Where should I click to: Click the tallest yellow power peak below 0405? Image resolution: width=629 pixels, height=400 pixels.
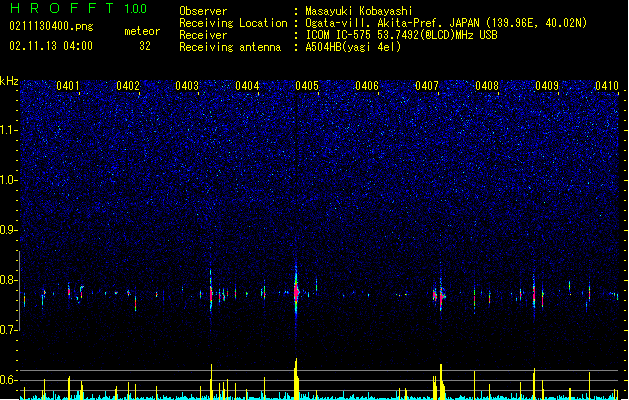296,378
